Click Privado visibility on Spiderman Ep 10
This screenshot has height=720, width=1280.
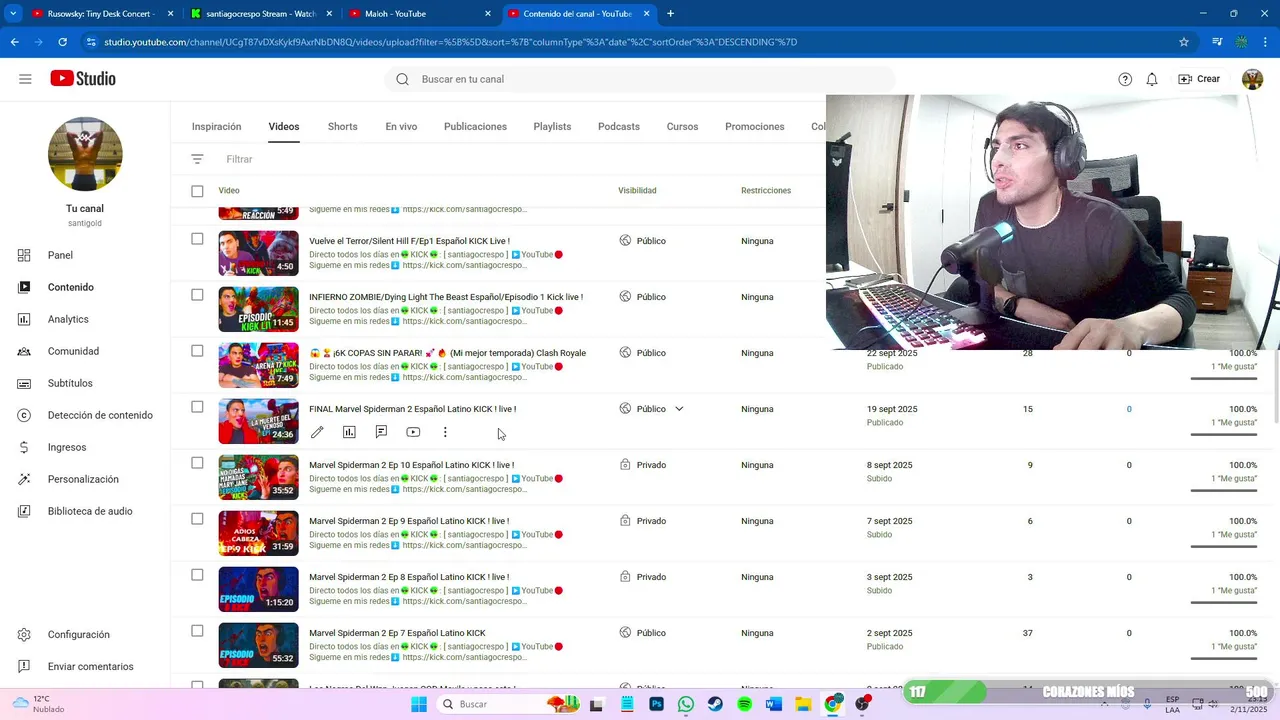[643, 465]
